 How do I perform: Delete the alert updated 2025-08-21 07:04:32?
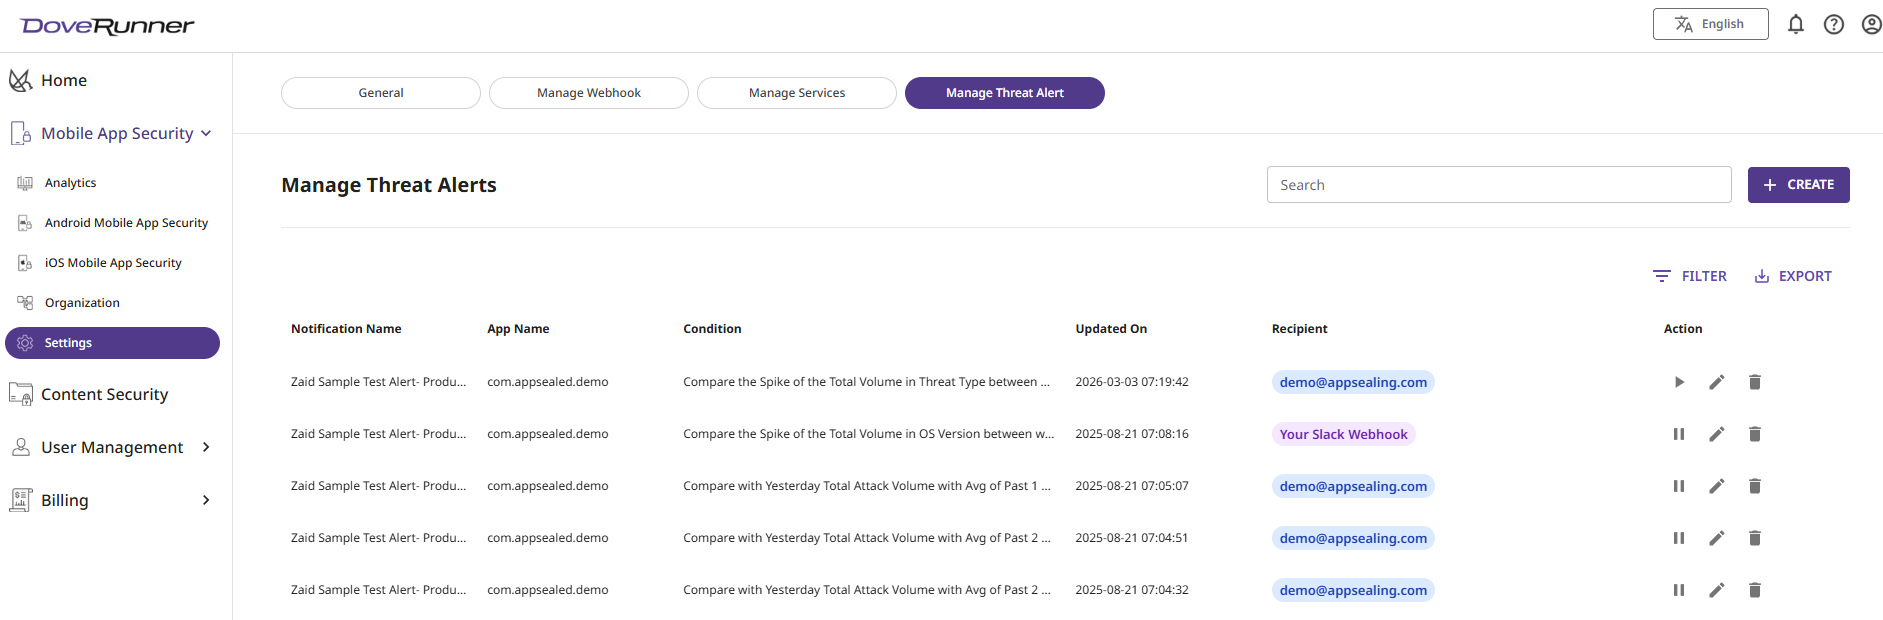tap(1755, 590)
